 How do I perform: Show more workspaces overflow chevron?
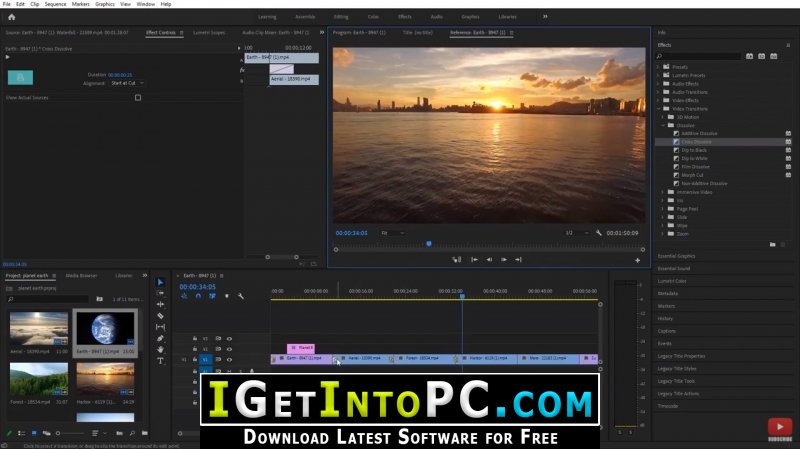coord(545,17)
